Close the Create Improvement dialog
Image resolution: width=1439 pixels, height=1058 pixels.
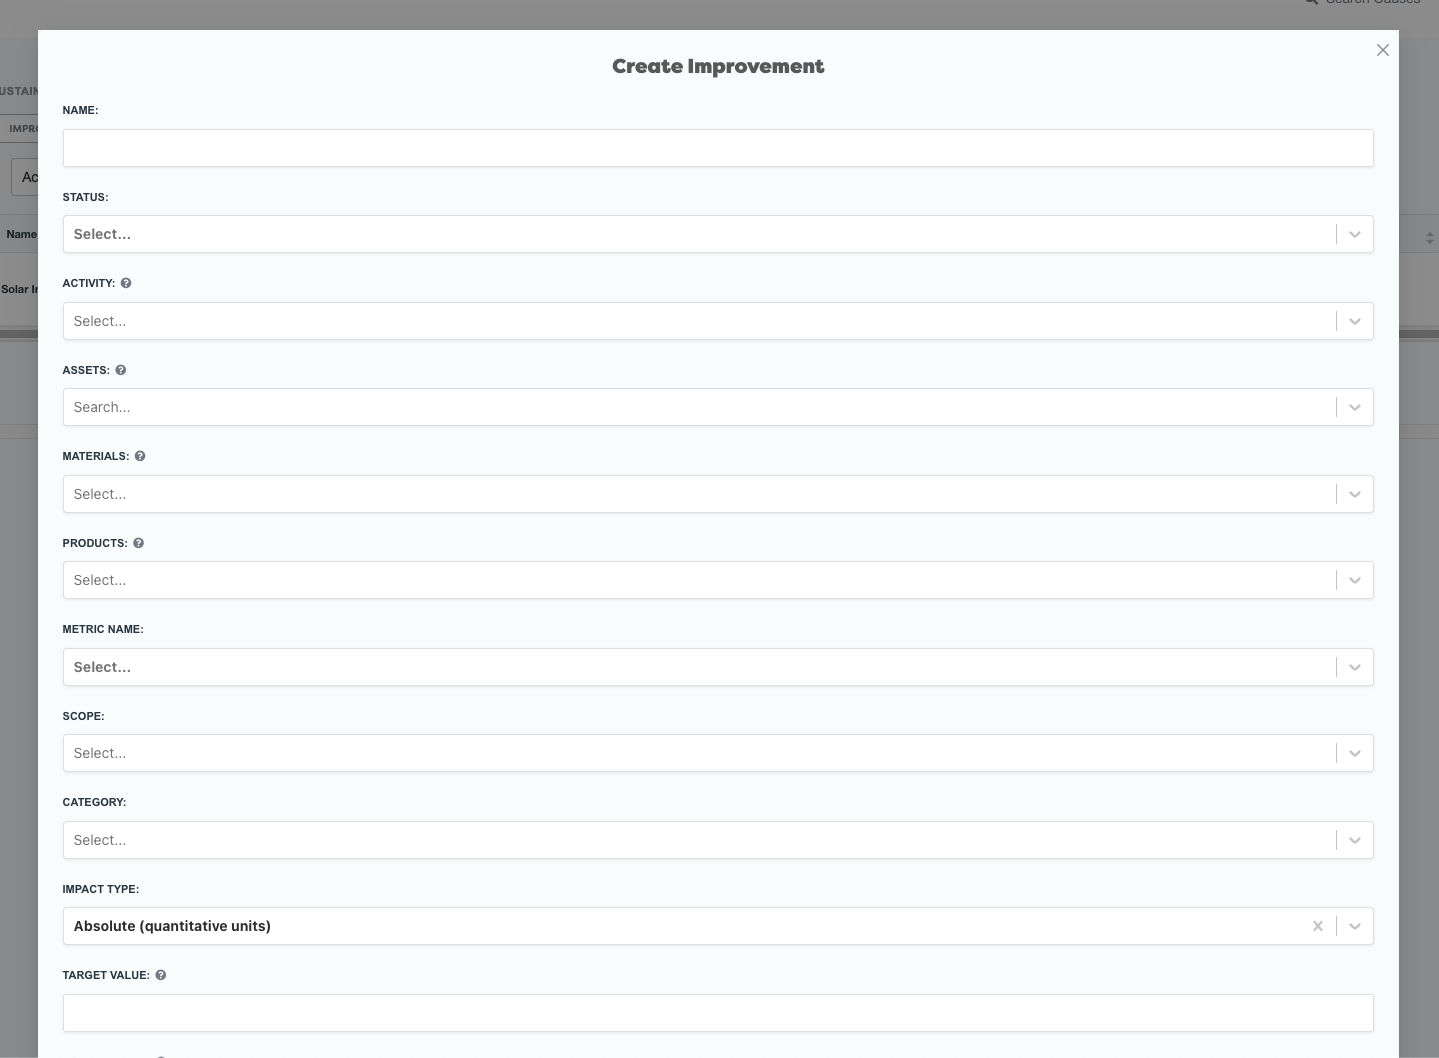tap(1382, 50)
